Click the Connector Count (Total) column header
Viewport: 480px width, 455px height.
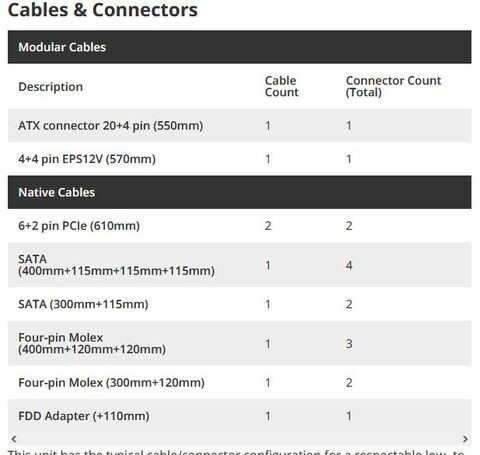[393, 86]
